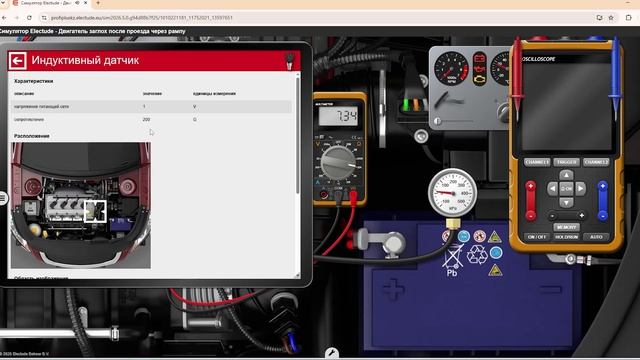This screenshot has width=640, height=360.
Task: Click the leftmost multimeter socket
Action: pos(324,195)
